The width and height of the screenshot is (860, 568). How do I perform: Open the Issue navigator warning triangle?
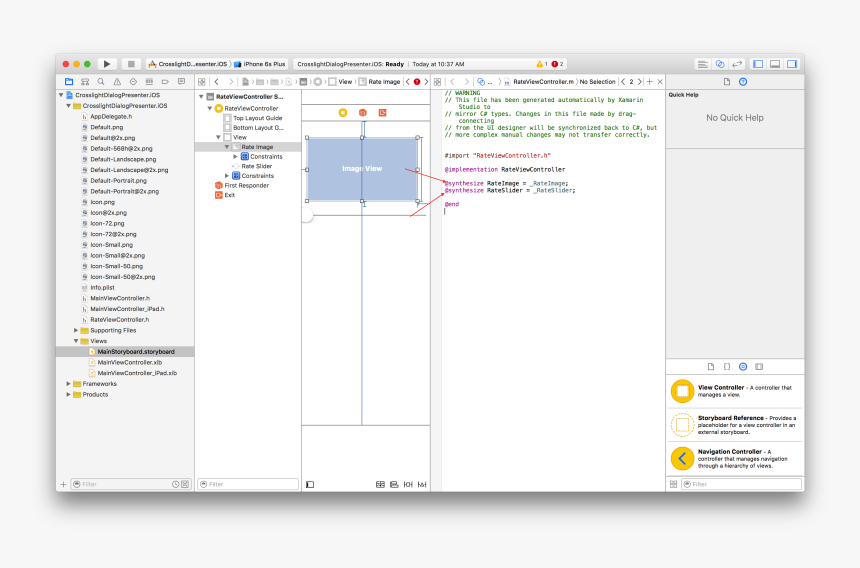117,82
